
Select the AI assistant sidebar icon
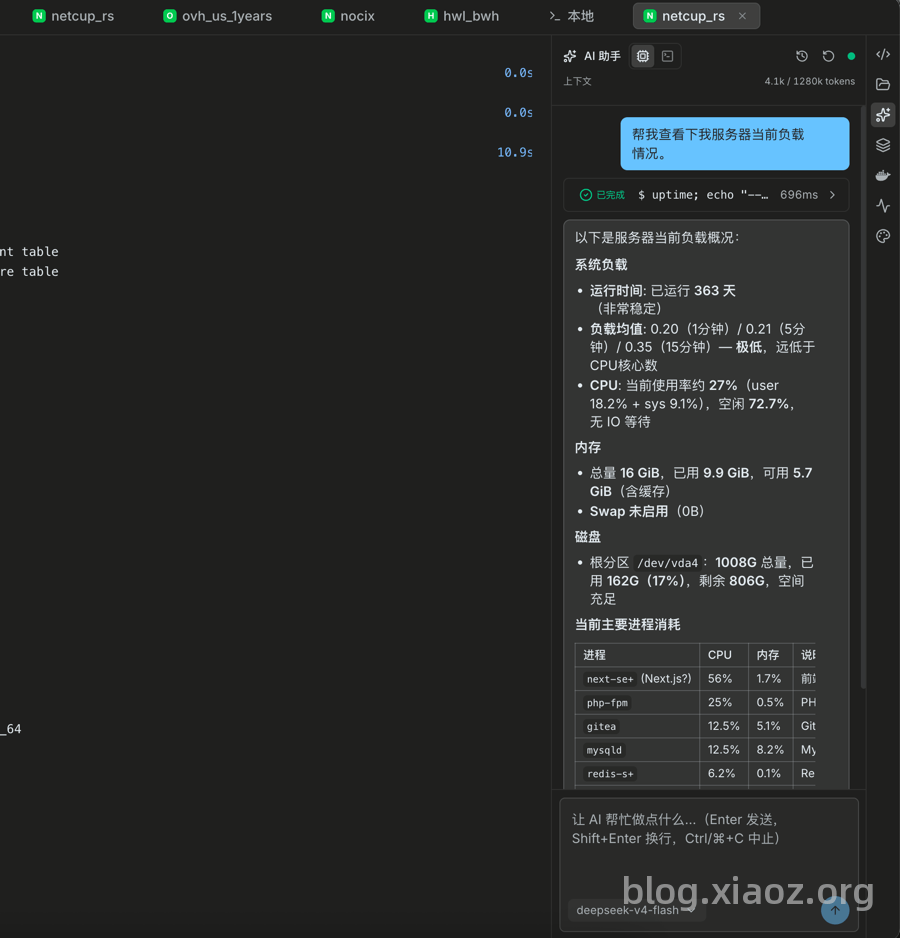[x=883, y=115]
